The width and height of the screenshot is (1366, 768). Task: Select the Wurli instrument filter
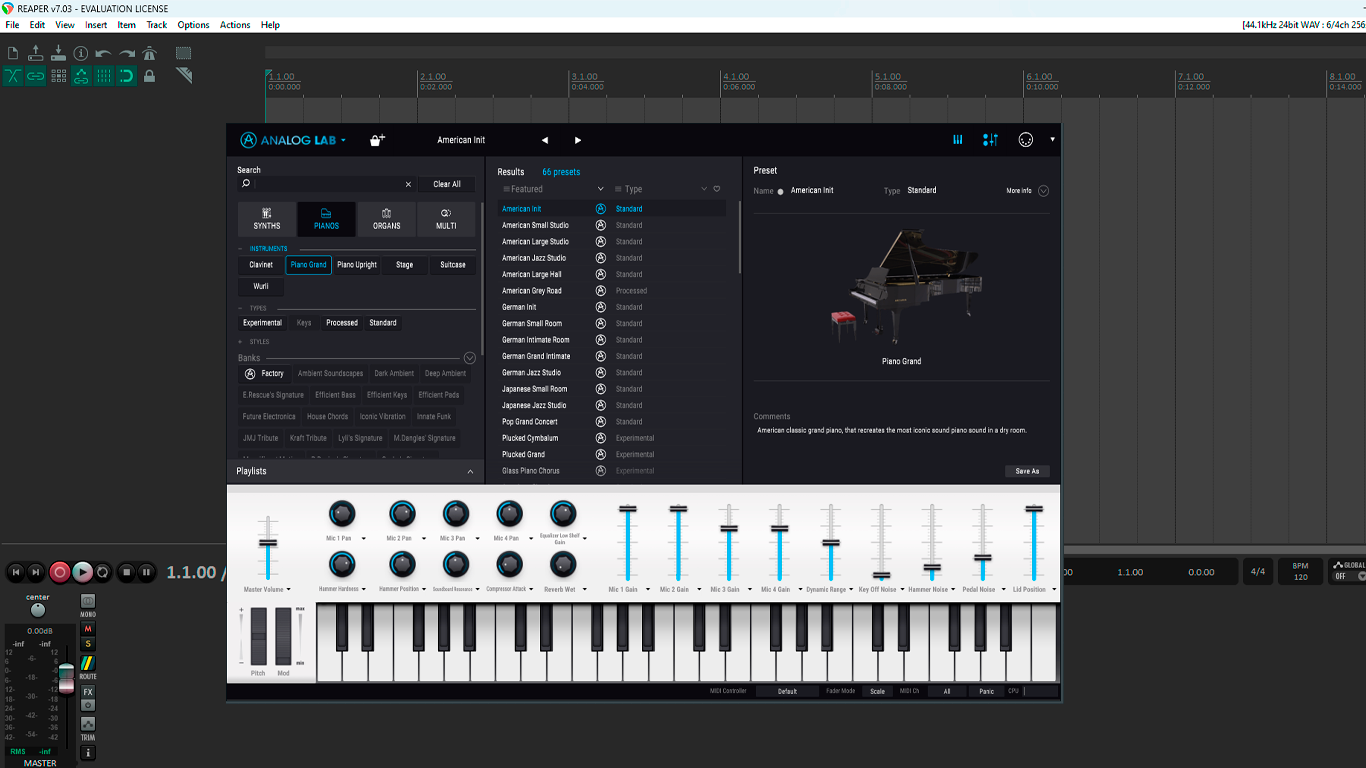coord(261,286)
